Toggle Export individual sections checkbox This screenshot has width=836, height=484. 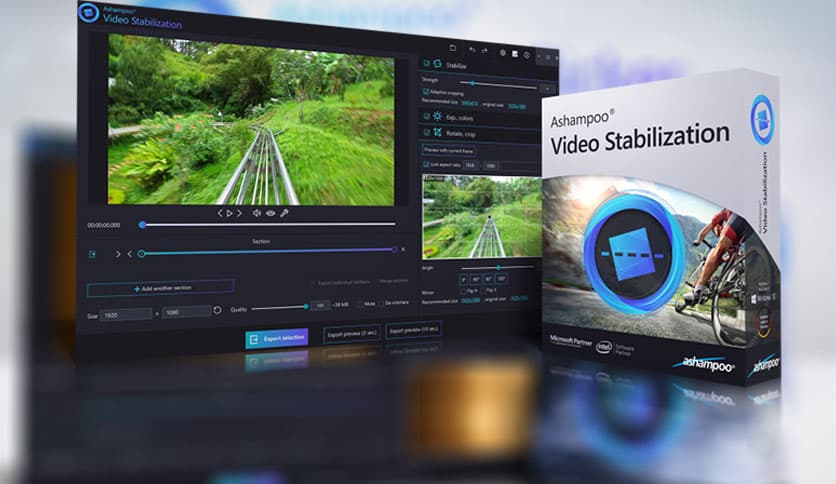click(x=314, y=283)
